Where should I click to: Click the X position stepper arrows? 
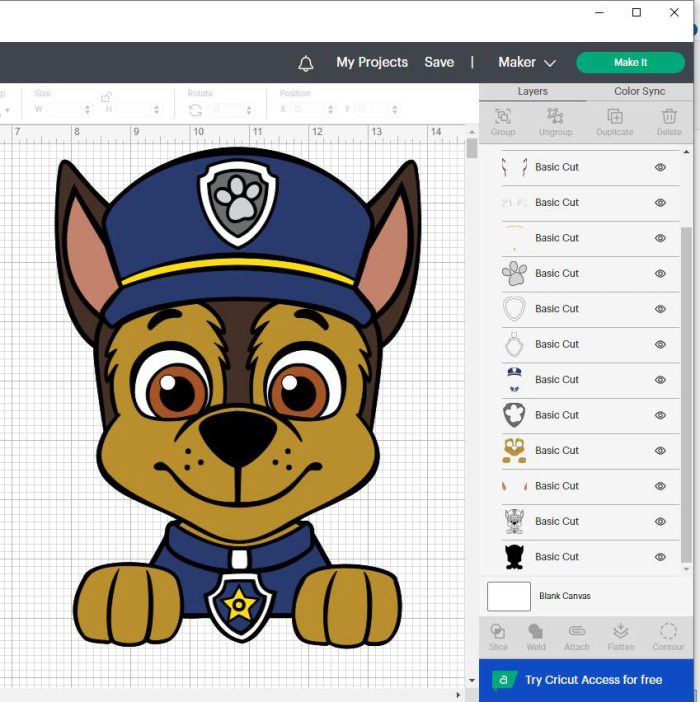pyautogui.click(x=330, y=109)
